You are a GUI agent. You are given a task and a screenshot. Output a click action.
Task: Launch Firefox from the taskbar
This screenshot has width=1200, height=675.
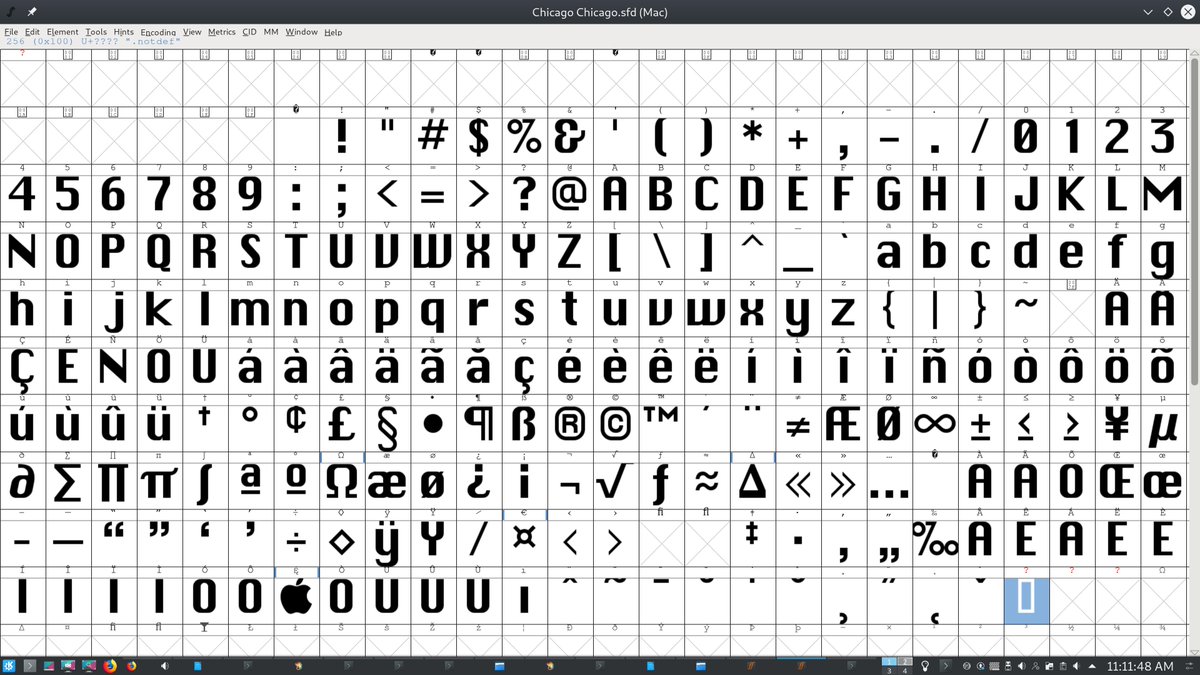pos(110,665)
